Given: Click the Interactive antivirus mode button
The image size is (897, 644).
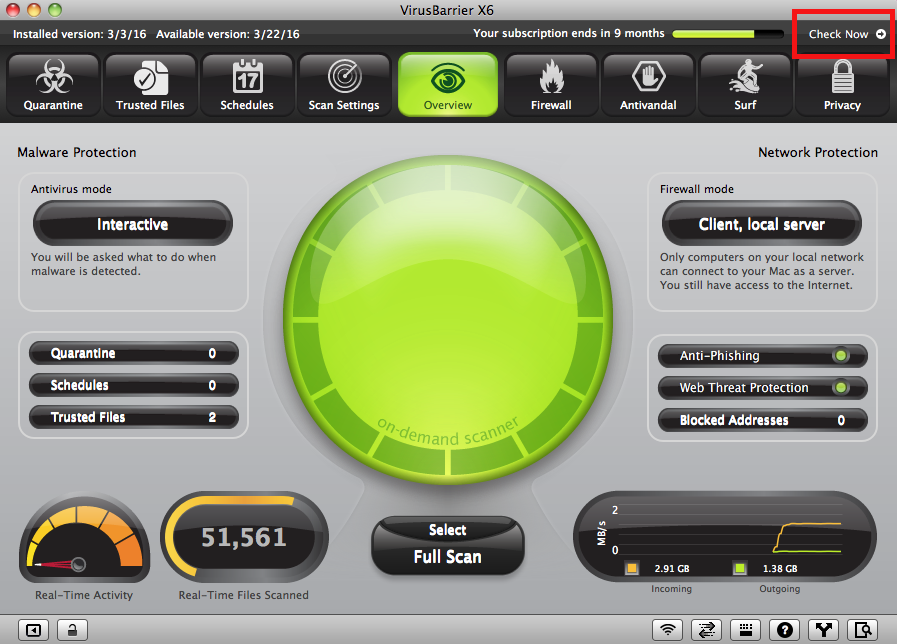Looking at the screenshot, I should pyautogui.click(x=133, y=224).
